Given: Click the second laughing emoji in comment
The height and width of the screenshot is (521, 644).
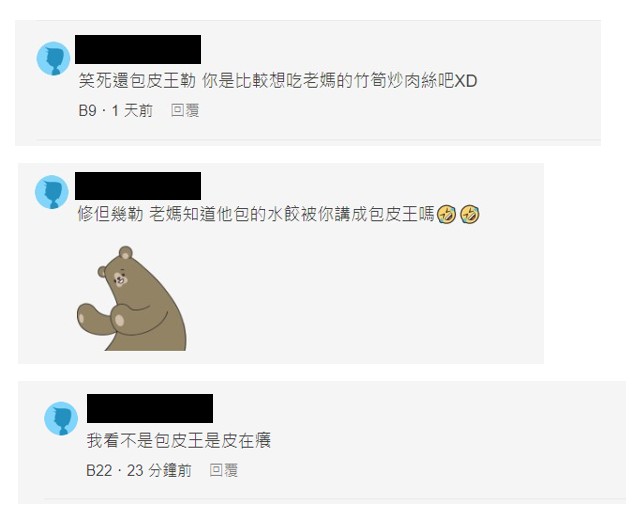Looking at the screenshot, I should 470,214.
